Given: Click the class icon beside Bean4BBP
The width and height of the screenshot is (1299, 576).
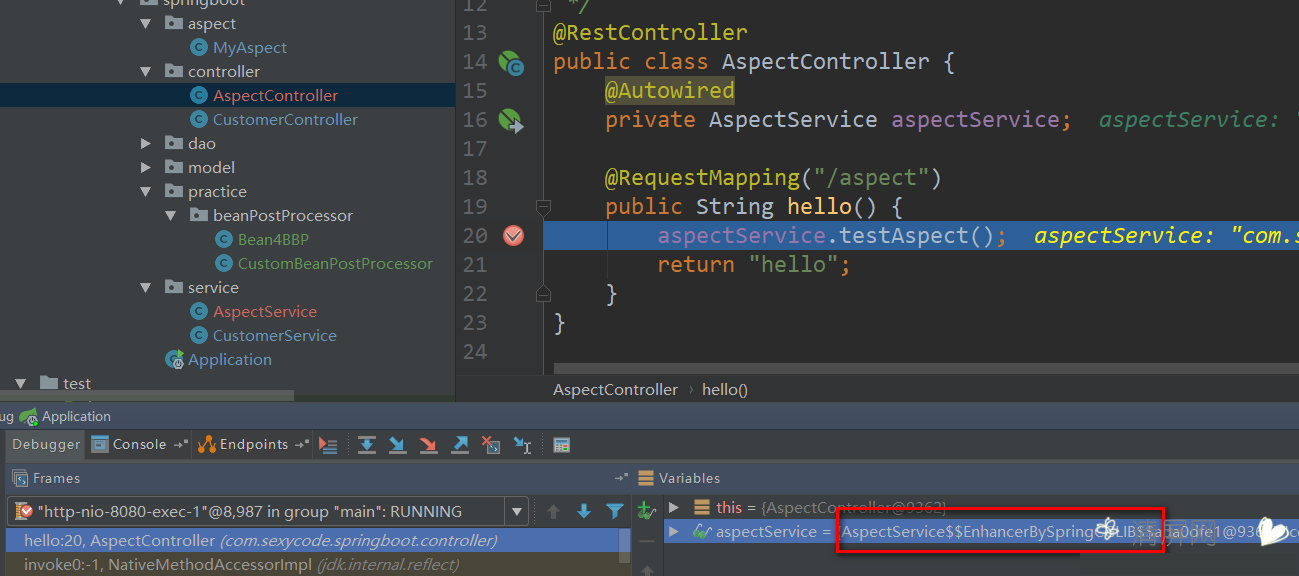Looking at the screenshot, I should click(223, 240).
